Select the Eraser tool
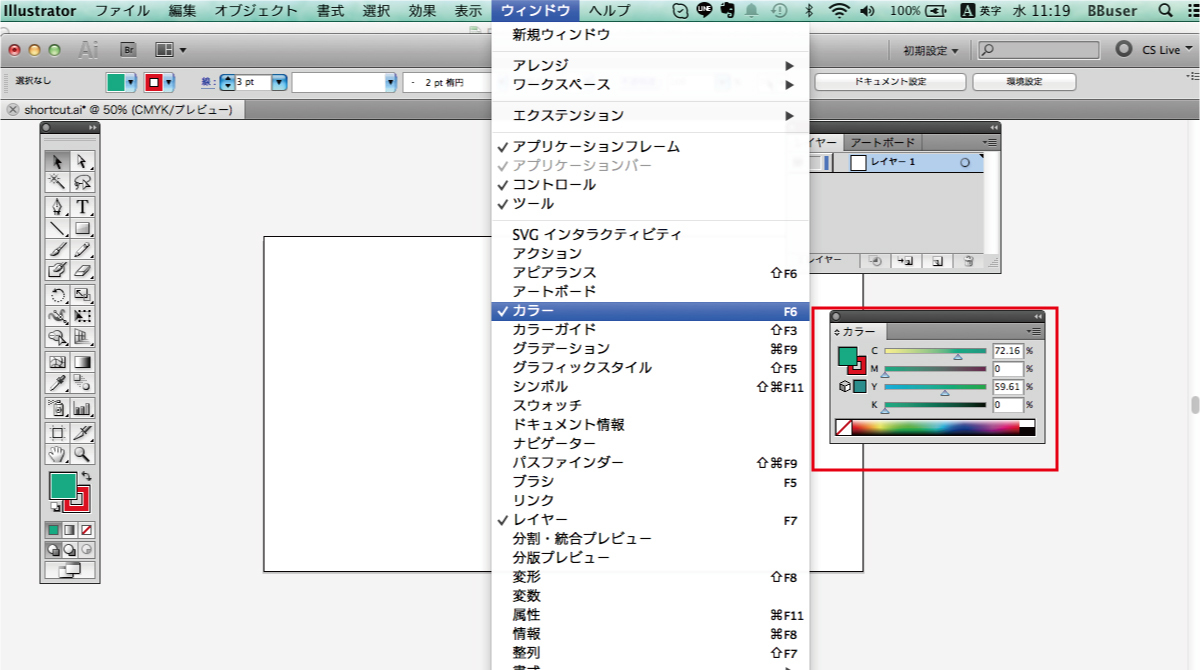The height and width of the screenshot is (670, 1200). point(82,270)
